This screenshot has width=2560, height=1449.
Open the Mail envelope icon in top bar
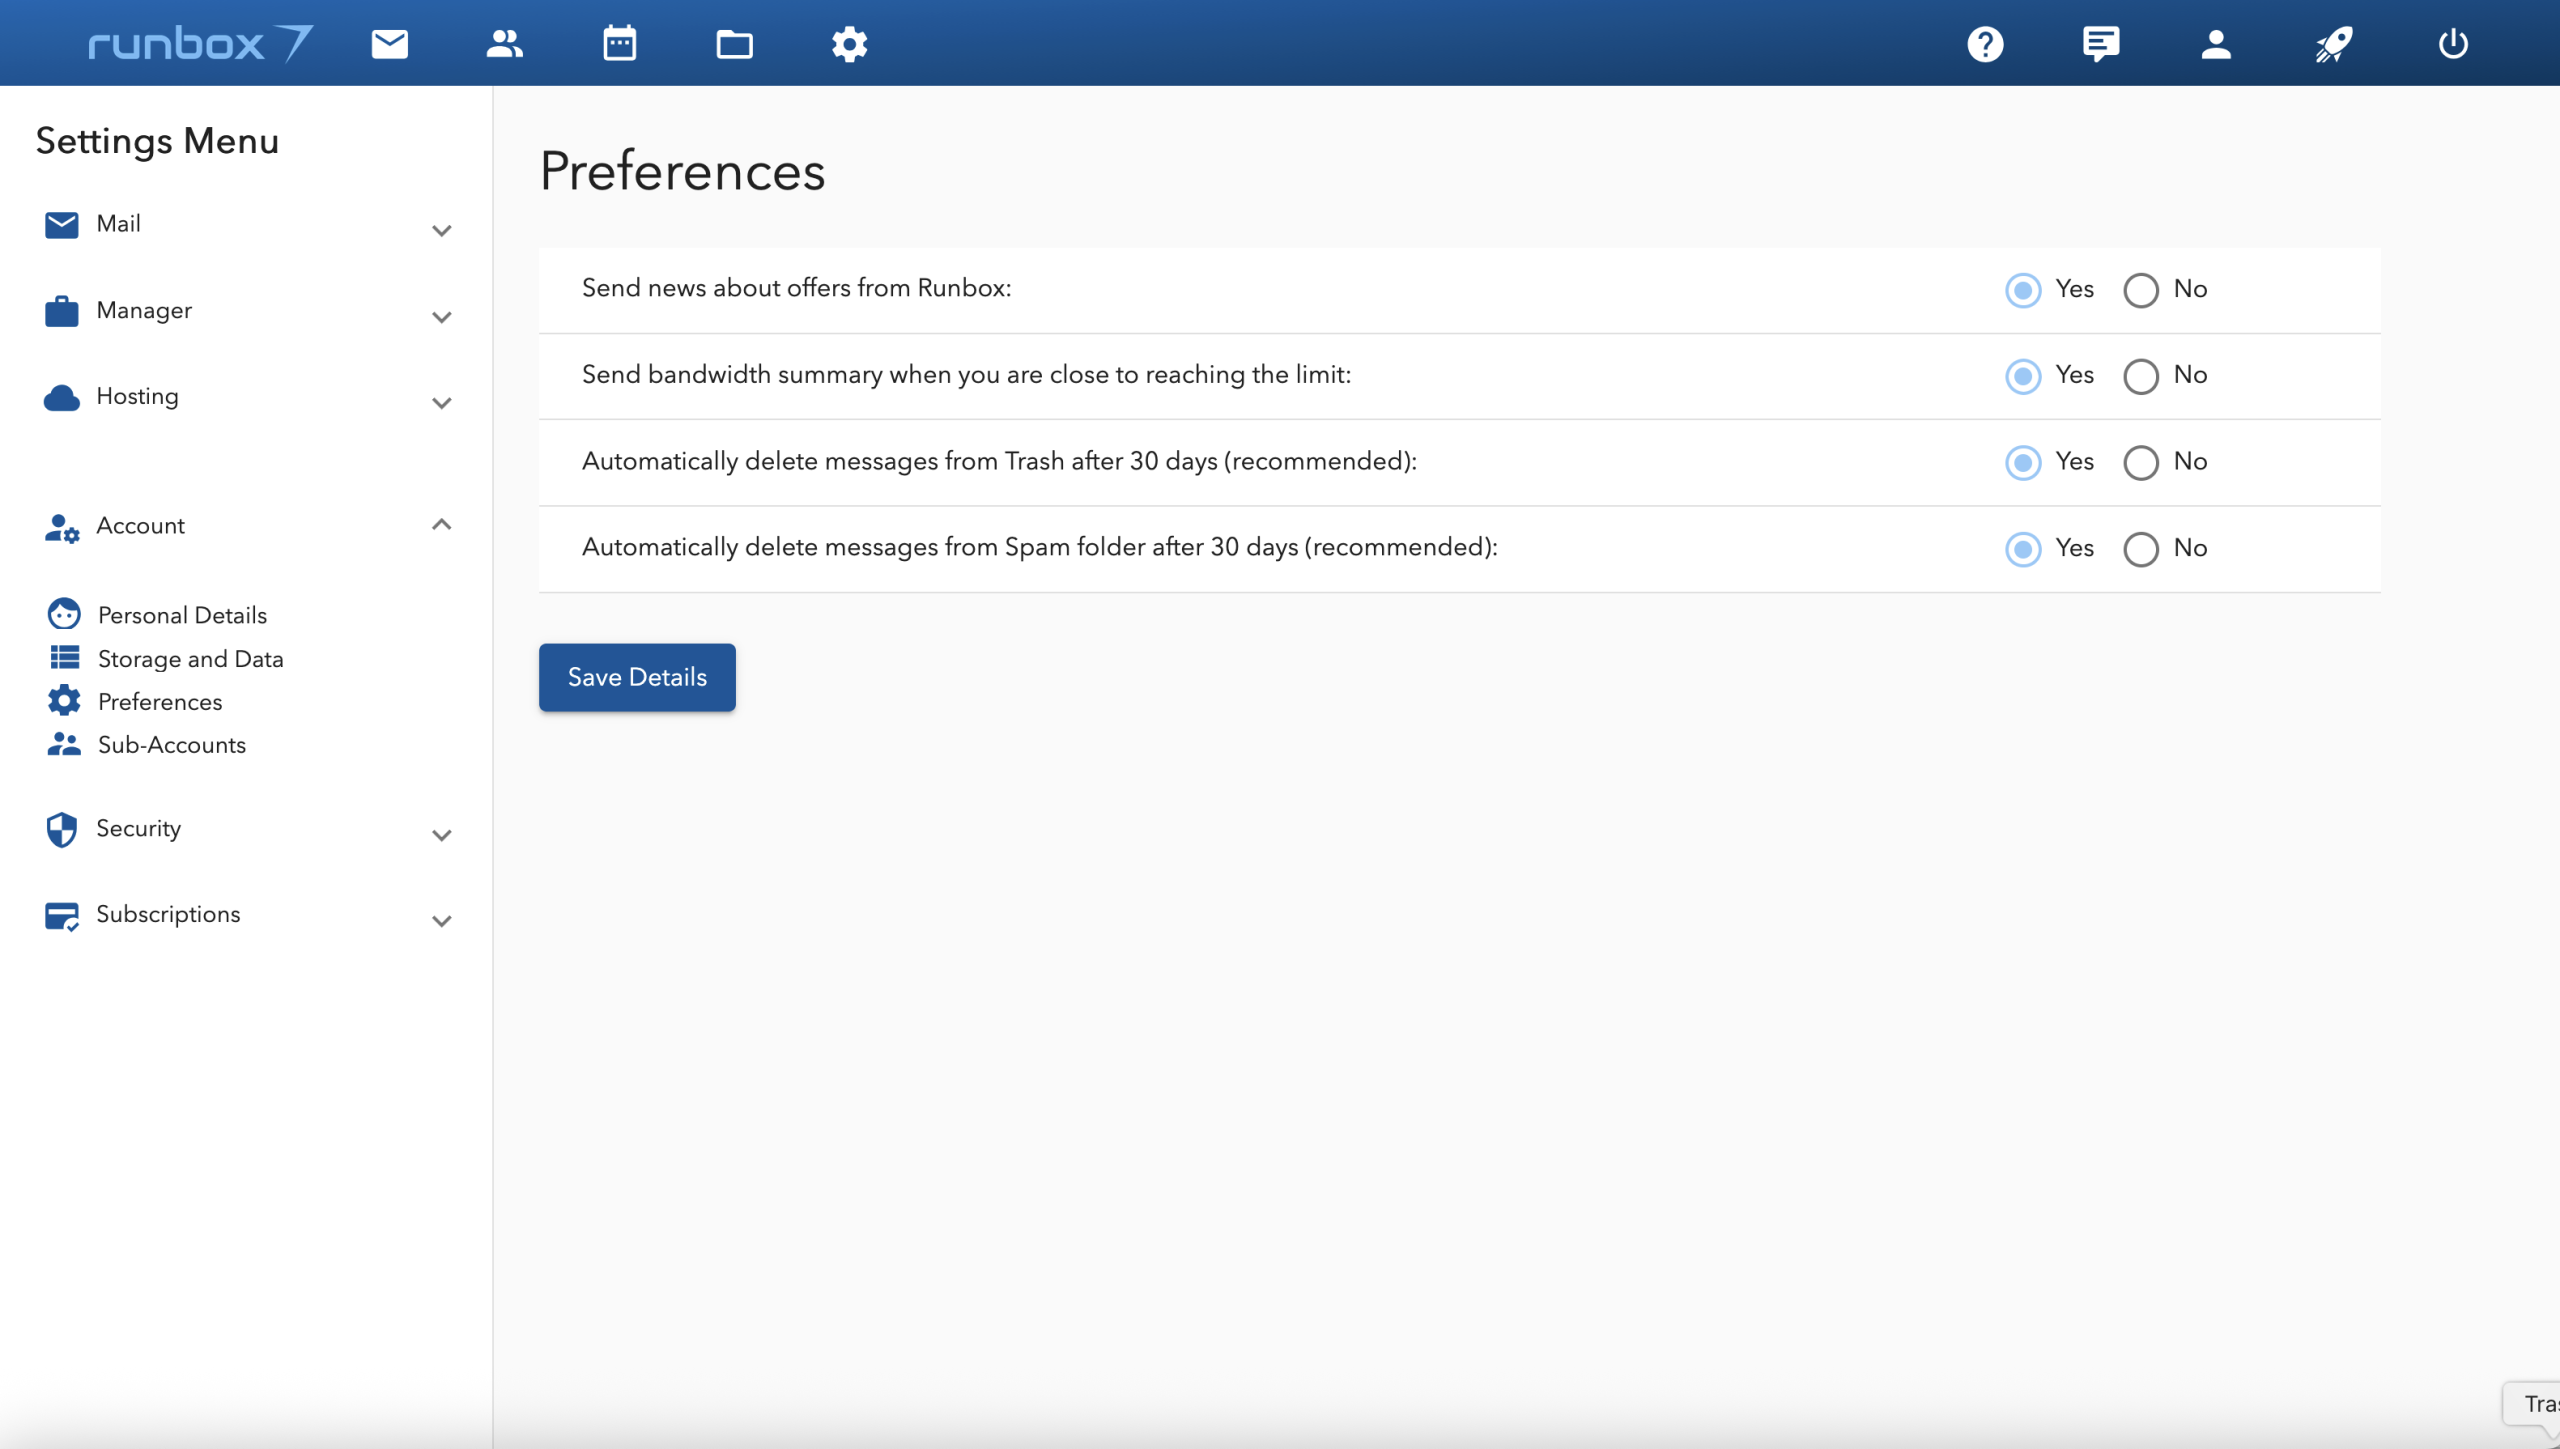click(x=389, y=44)
